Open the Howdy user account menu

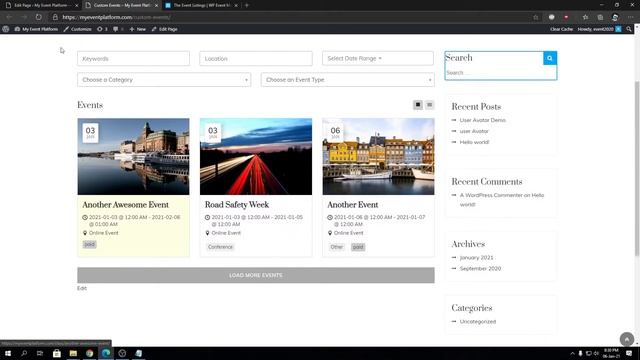click(599, 29)
